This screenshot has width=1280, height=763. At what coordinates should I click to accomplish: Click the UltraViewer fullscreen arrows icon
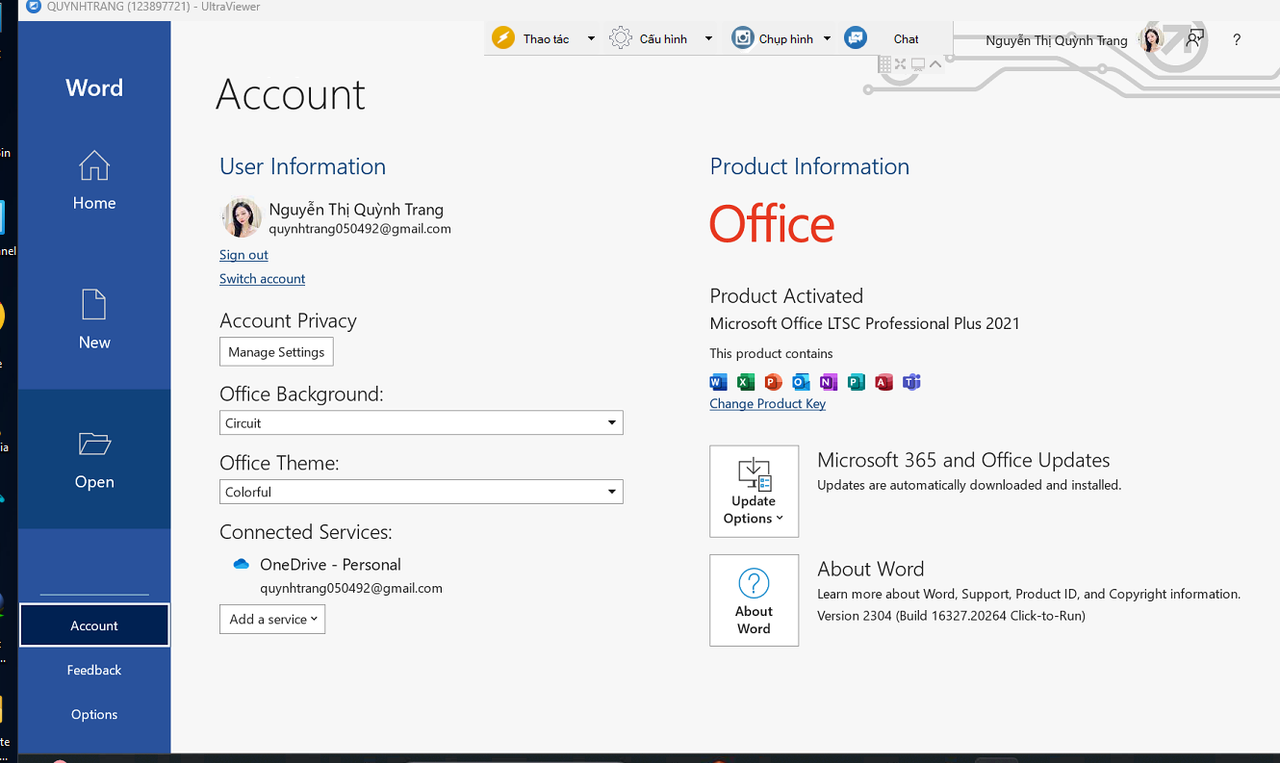pyautogui.click(x=900, y=64)
